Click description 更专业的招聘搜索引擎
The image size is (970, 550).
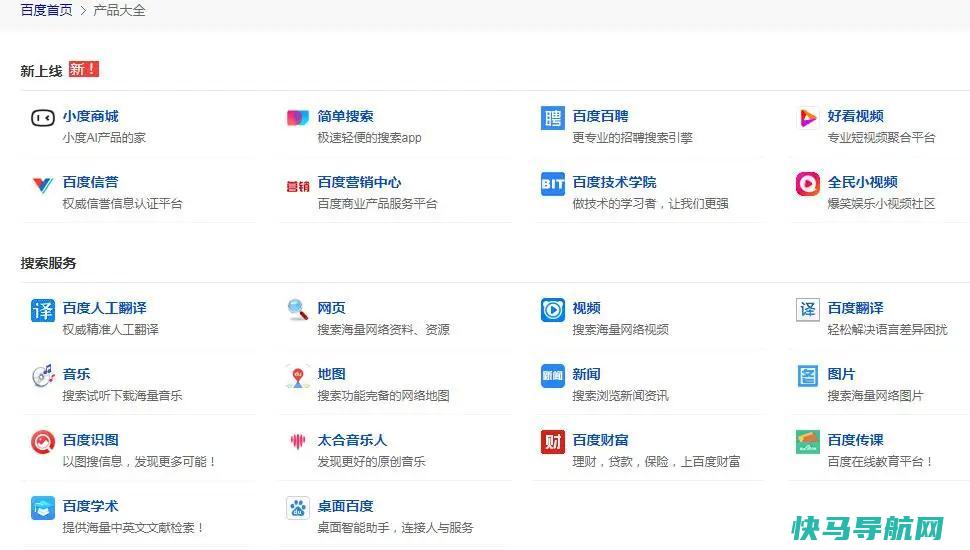632,137
